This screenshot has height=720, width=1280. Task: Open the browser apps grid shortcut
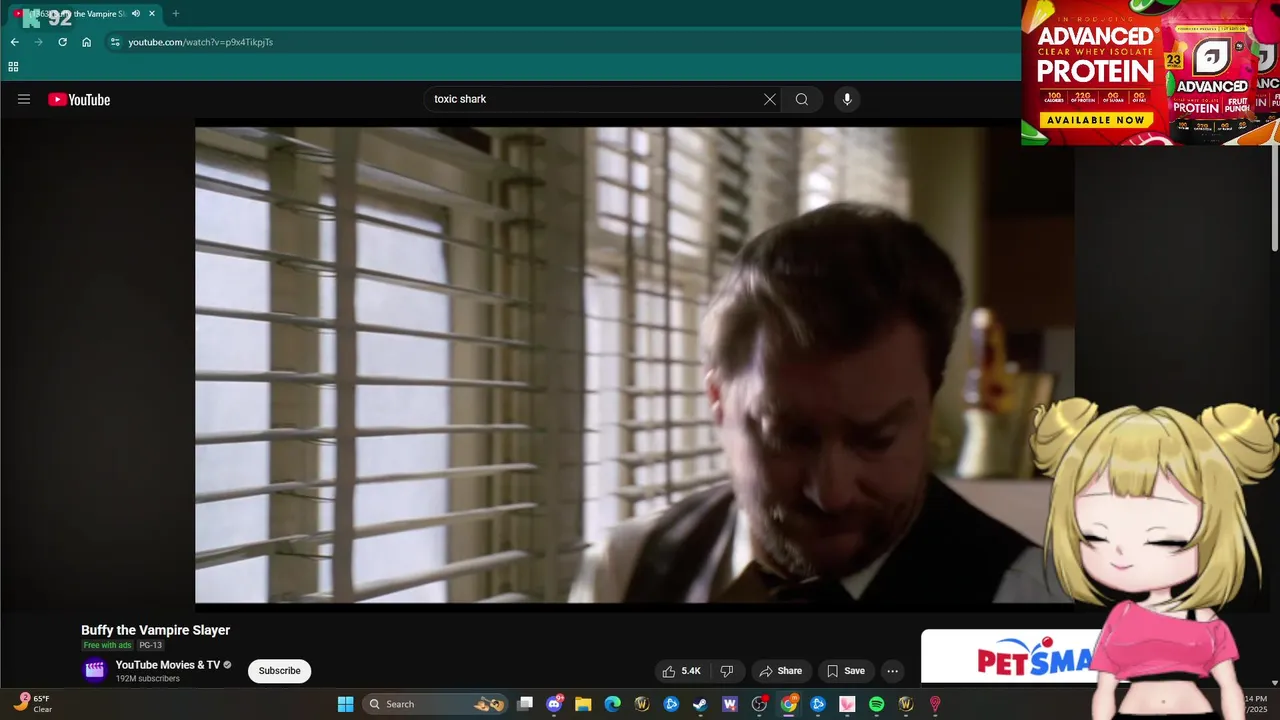(13, 67)
